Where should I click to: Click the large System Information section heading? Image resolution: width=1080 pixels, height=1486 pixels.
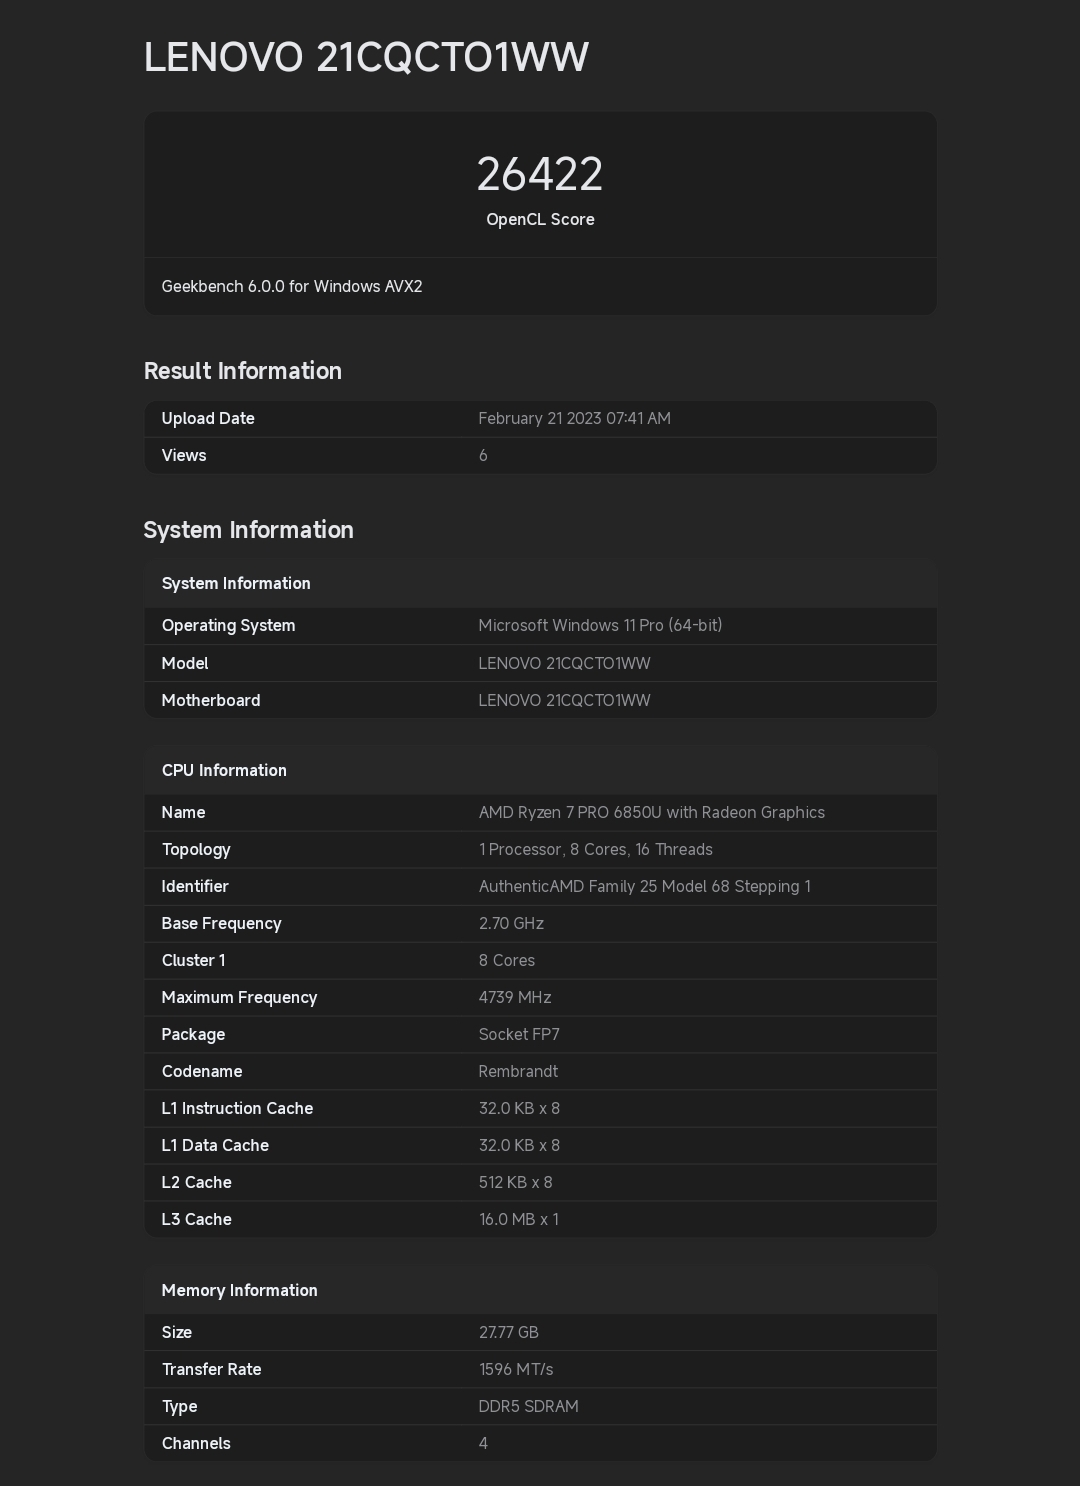(x=249, y=529)
